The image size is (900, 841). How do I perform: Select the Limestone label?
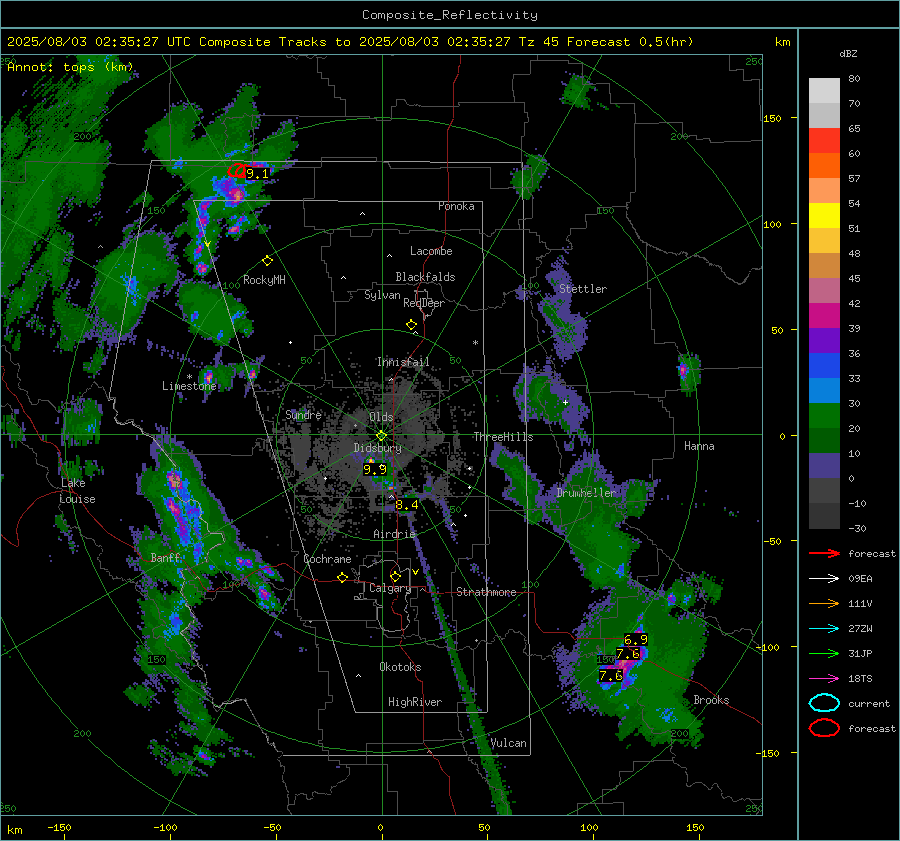[x=189, y=386]
